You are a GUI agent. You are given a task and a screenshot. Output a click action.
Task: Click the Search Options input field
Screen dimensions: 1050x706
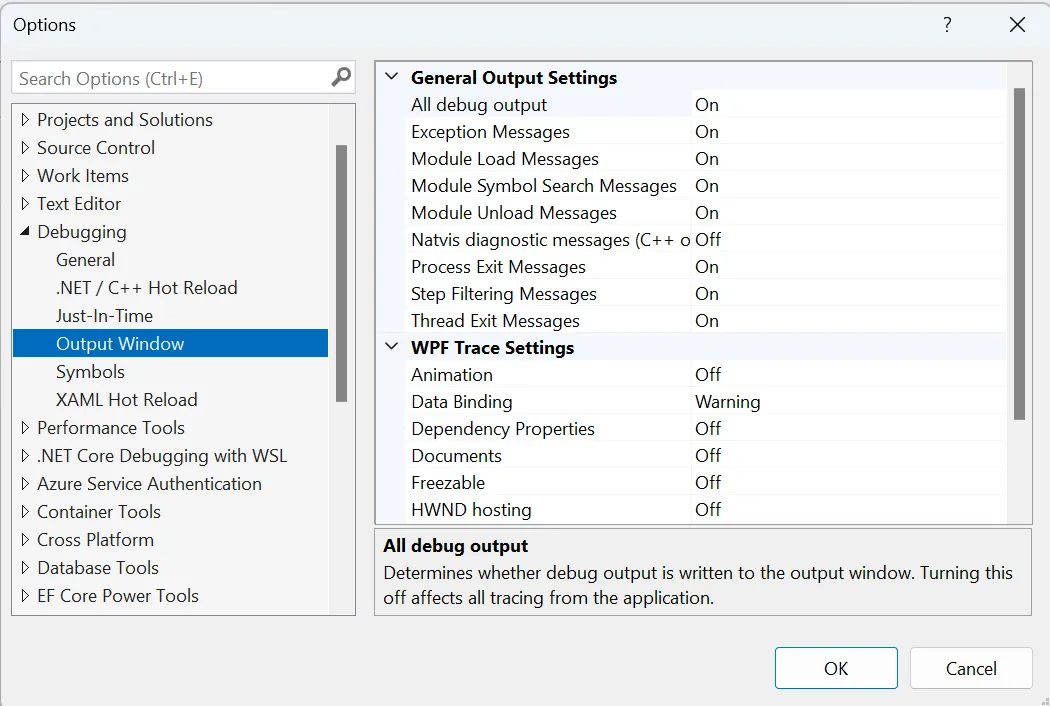tap(170, 78)
